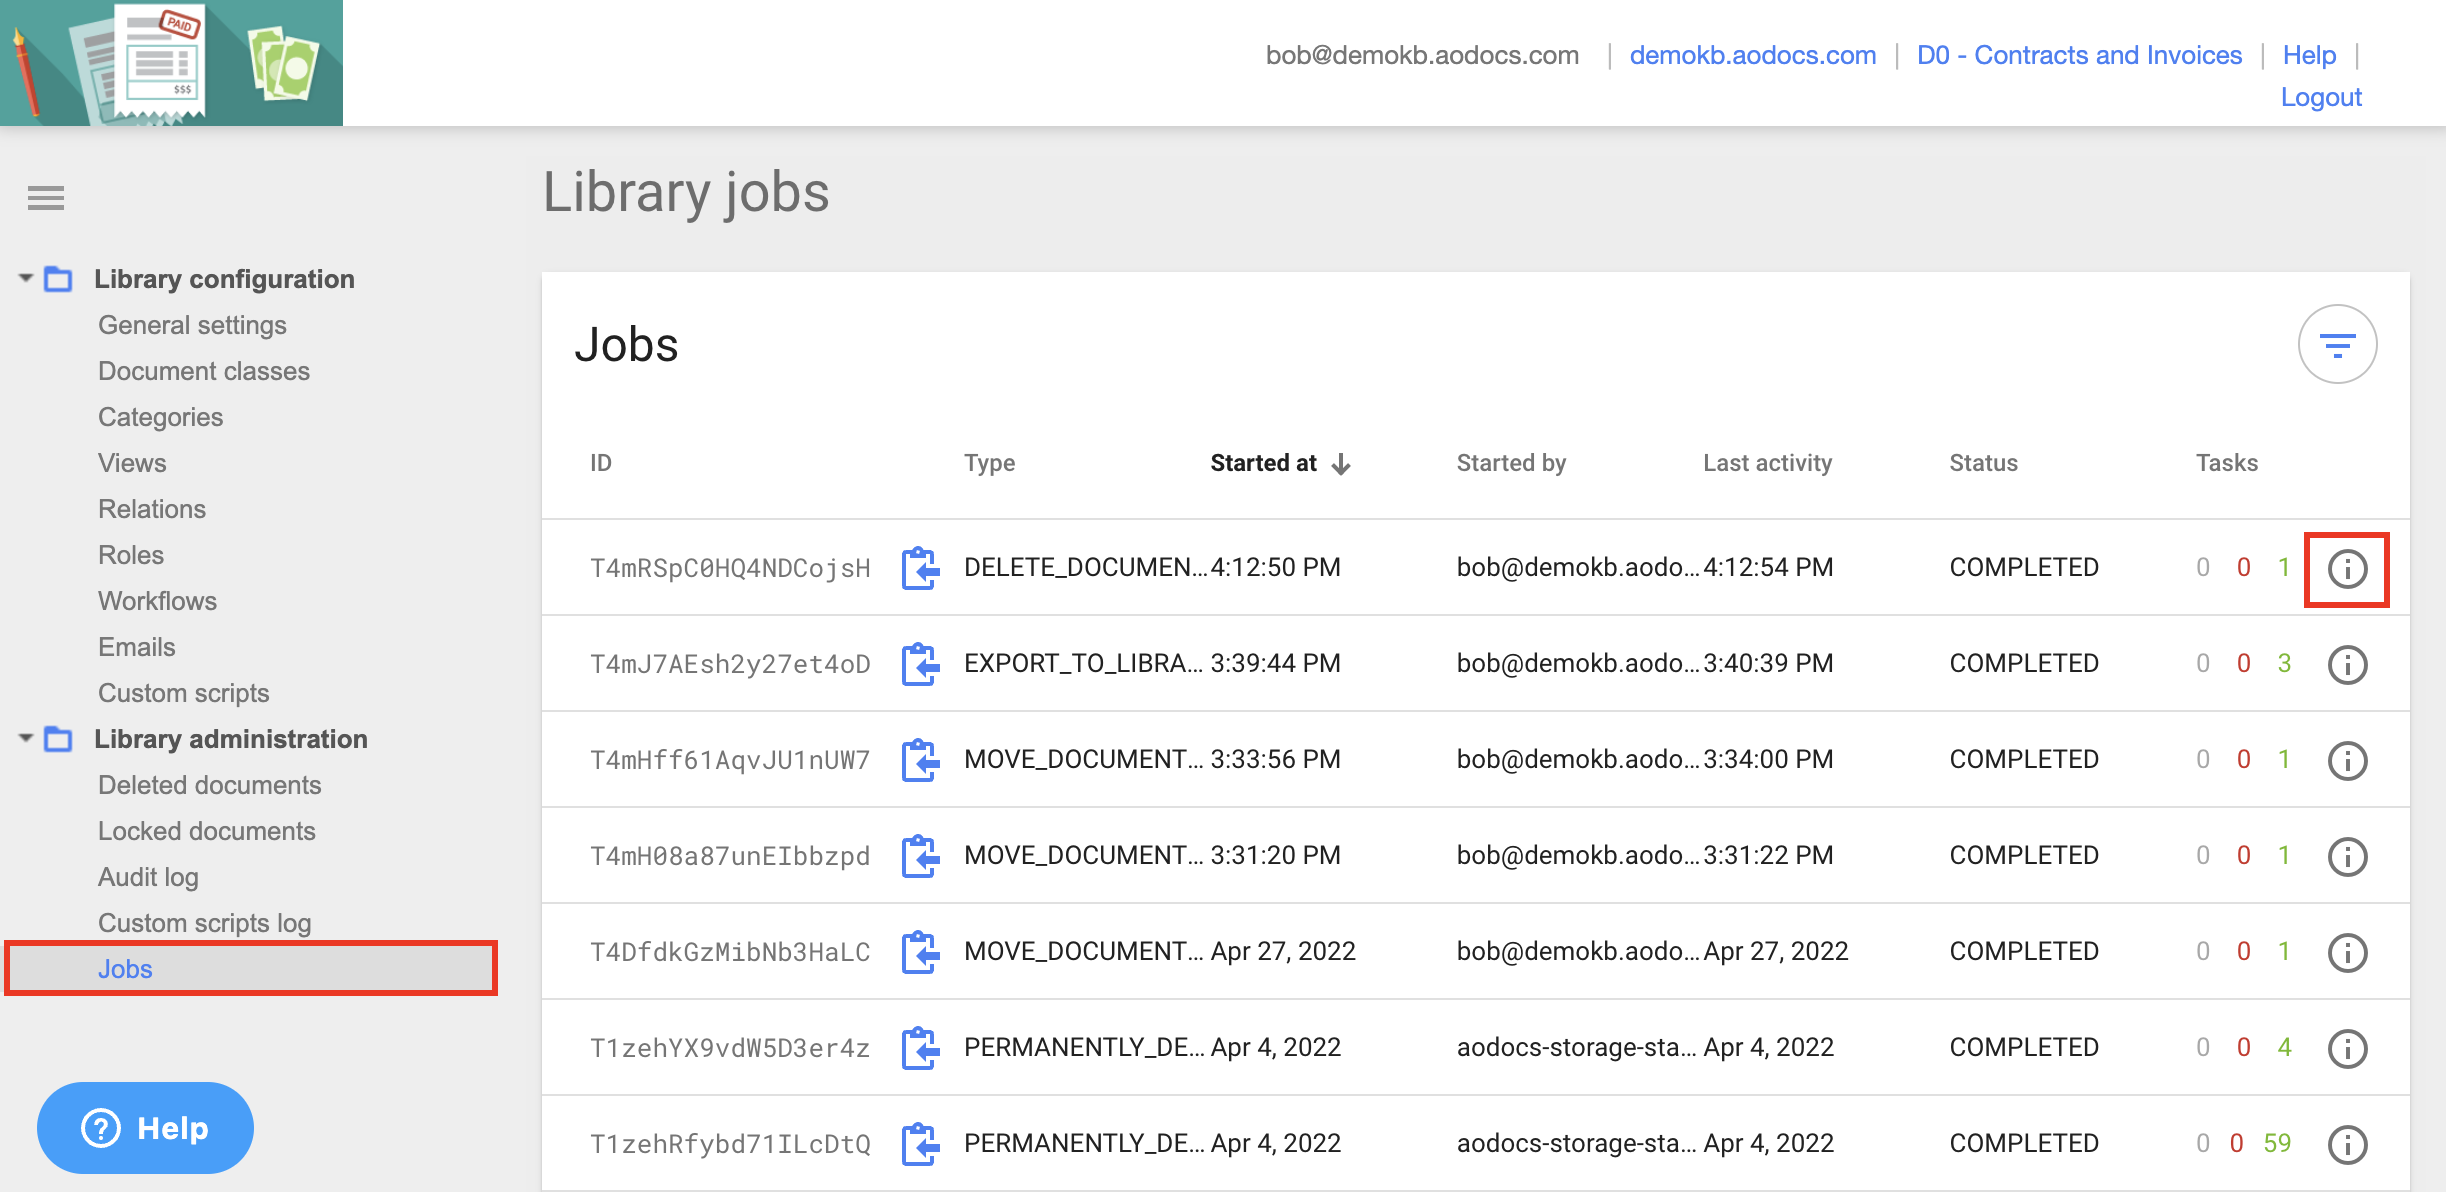Screen dimensions: 2446x1192
Task: Open info for job T1zehRfybd71ILcDtQ
Action: tap(2347, 1145)
